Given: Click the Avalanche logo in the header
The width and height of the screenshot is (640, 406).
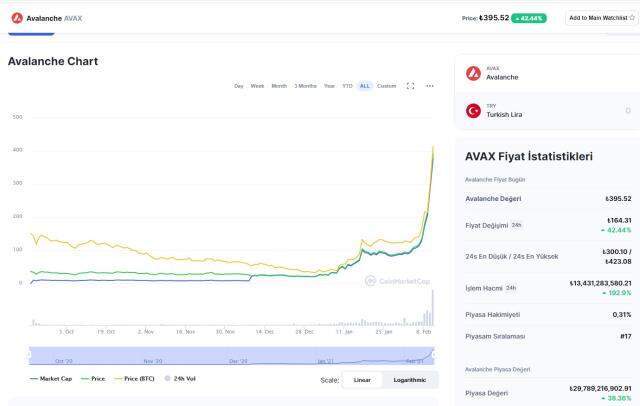Looking at the screenshot, I should pos(17,18).
